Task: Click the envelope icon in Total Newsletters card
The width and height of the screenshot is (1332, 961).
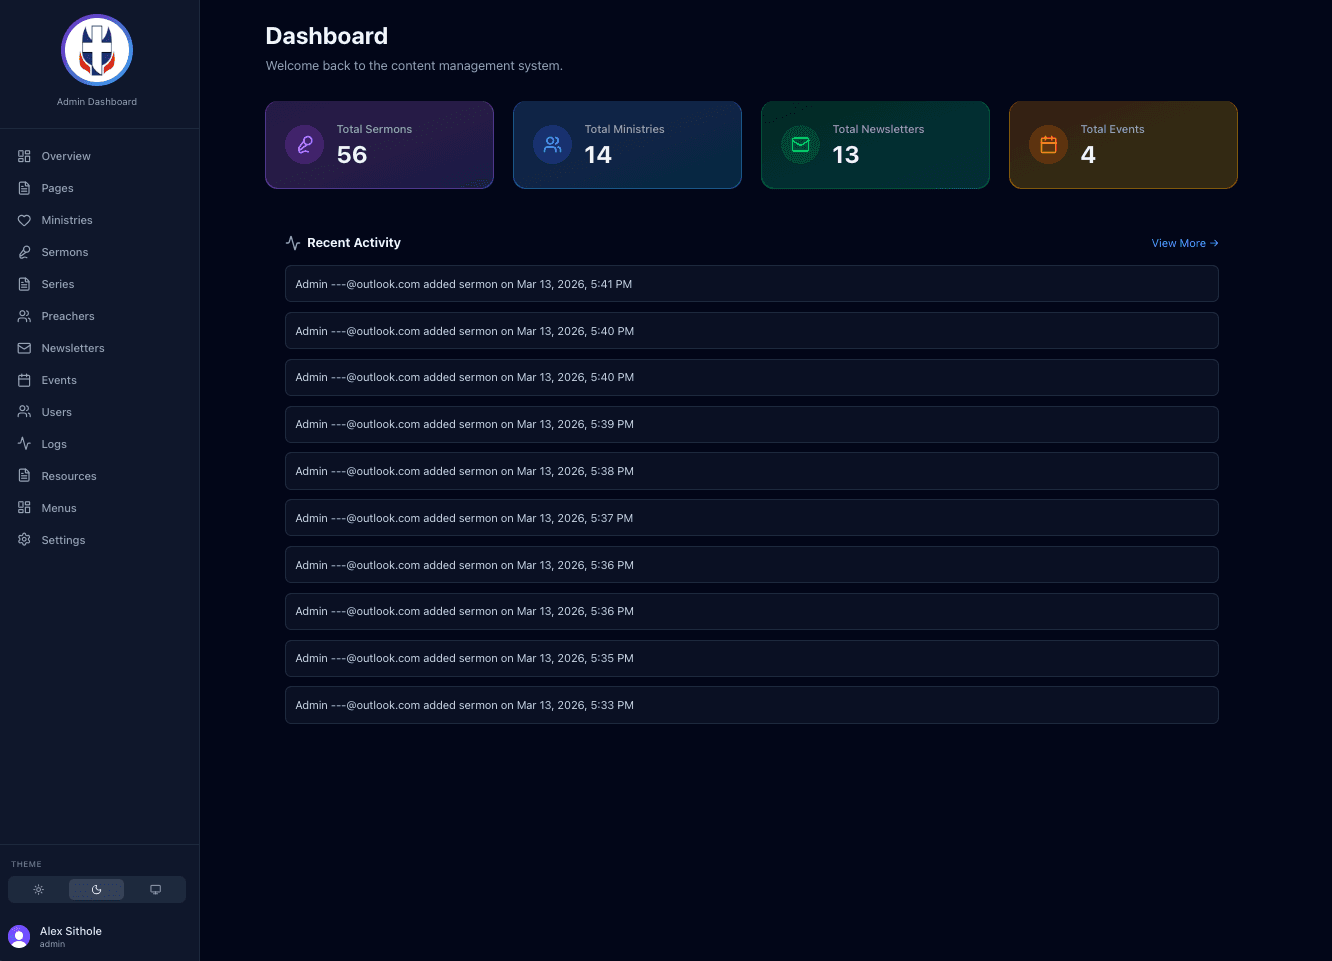Action: (x=801, y=145)
